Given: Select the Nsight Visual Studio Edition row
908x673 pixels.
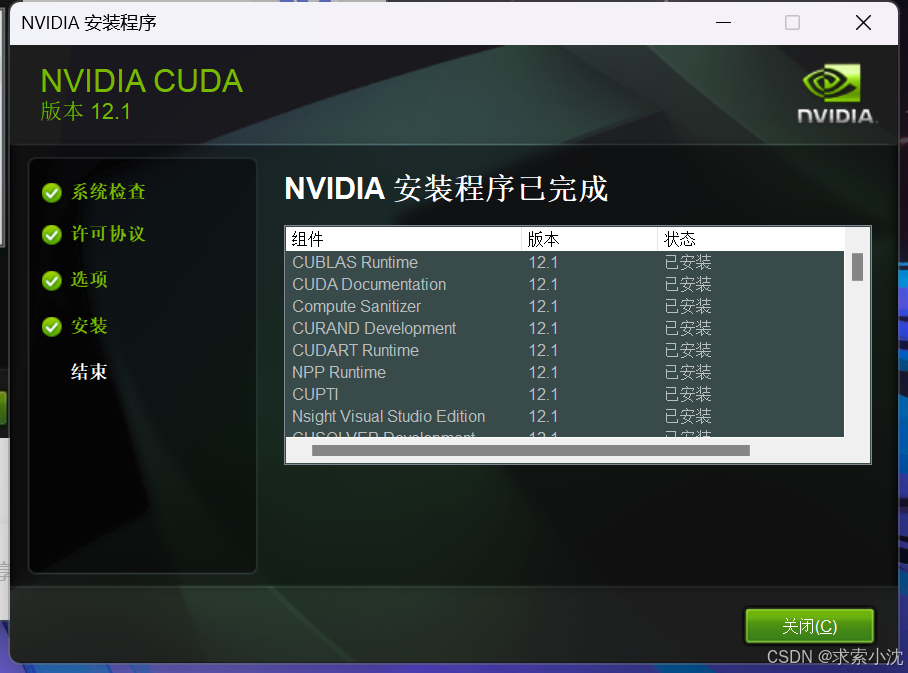Looking at the screenshot, I should pyautogui.click(x=565, y=416).
